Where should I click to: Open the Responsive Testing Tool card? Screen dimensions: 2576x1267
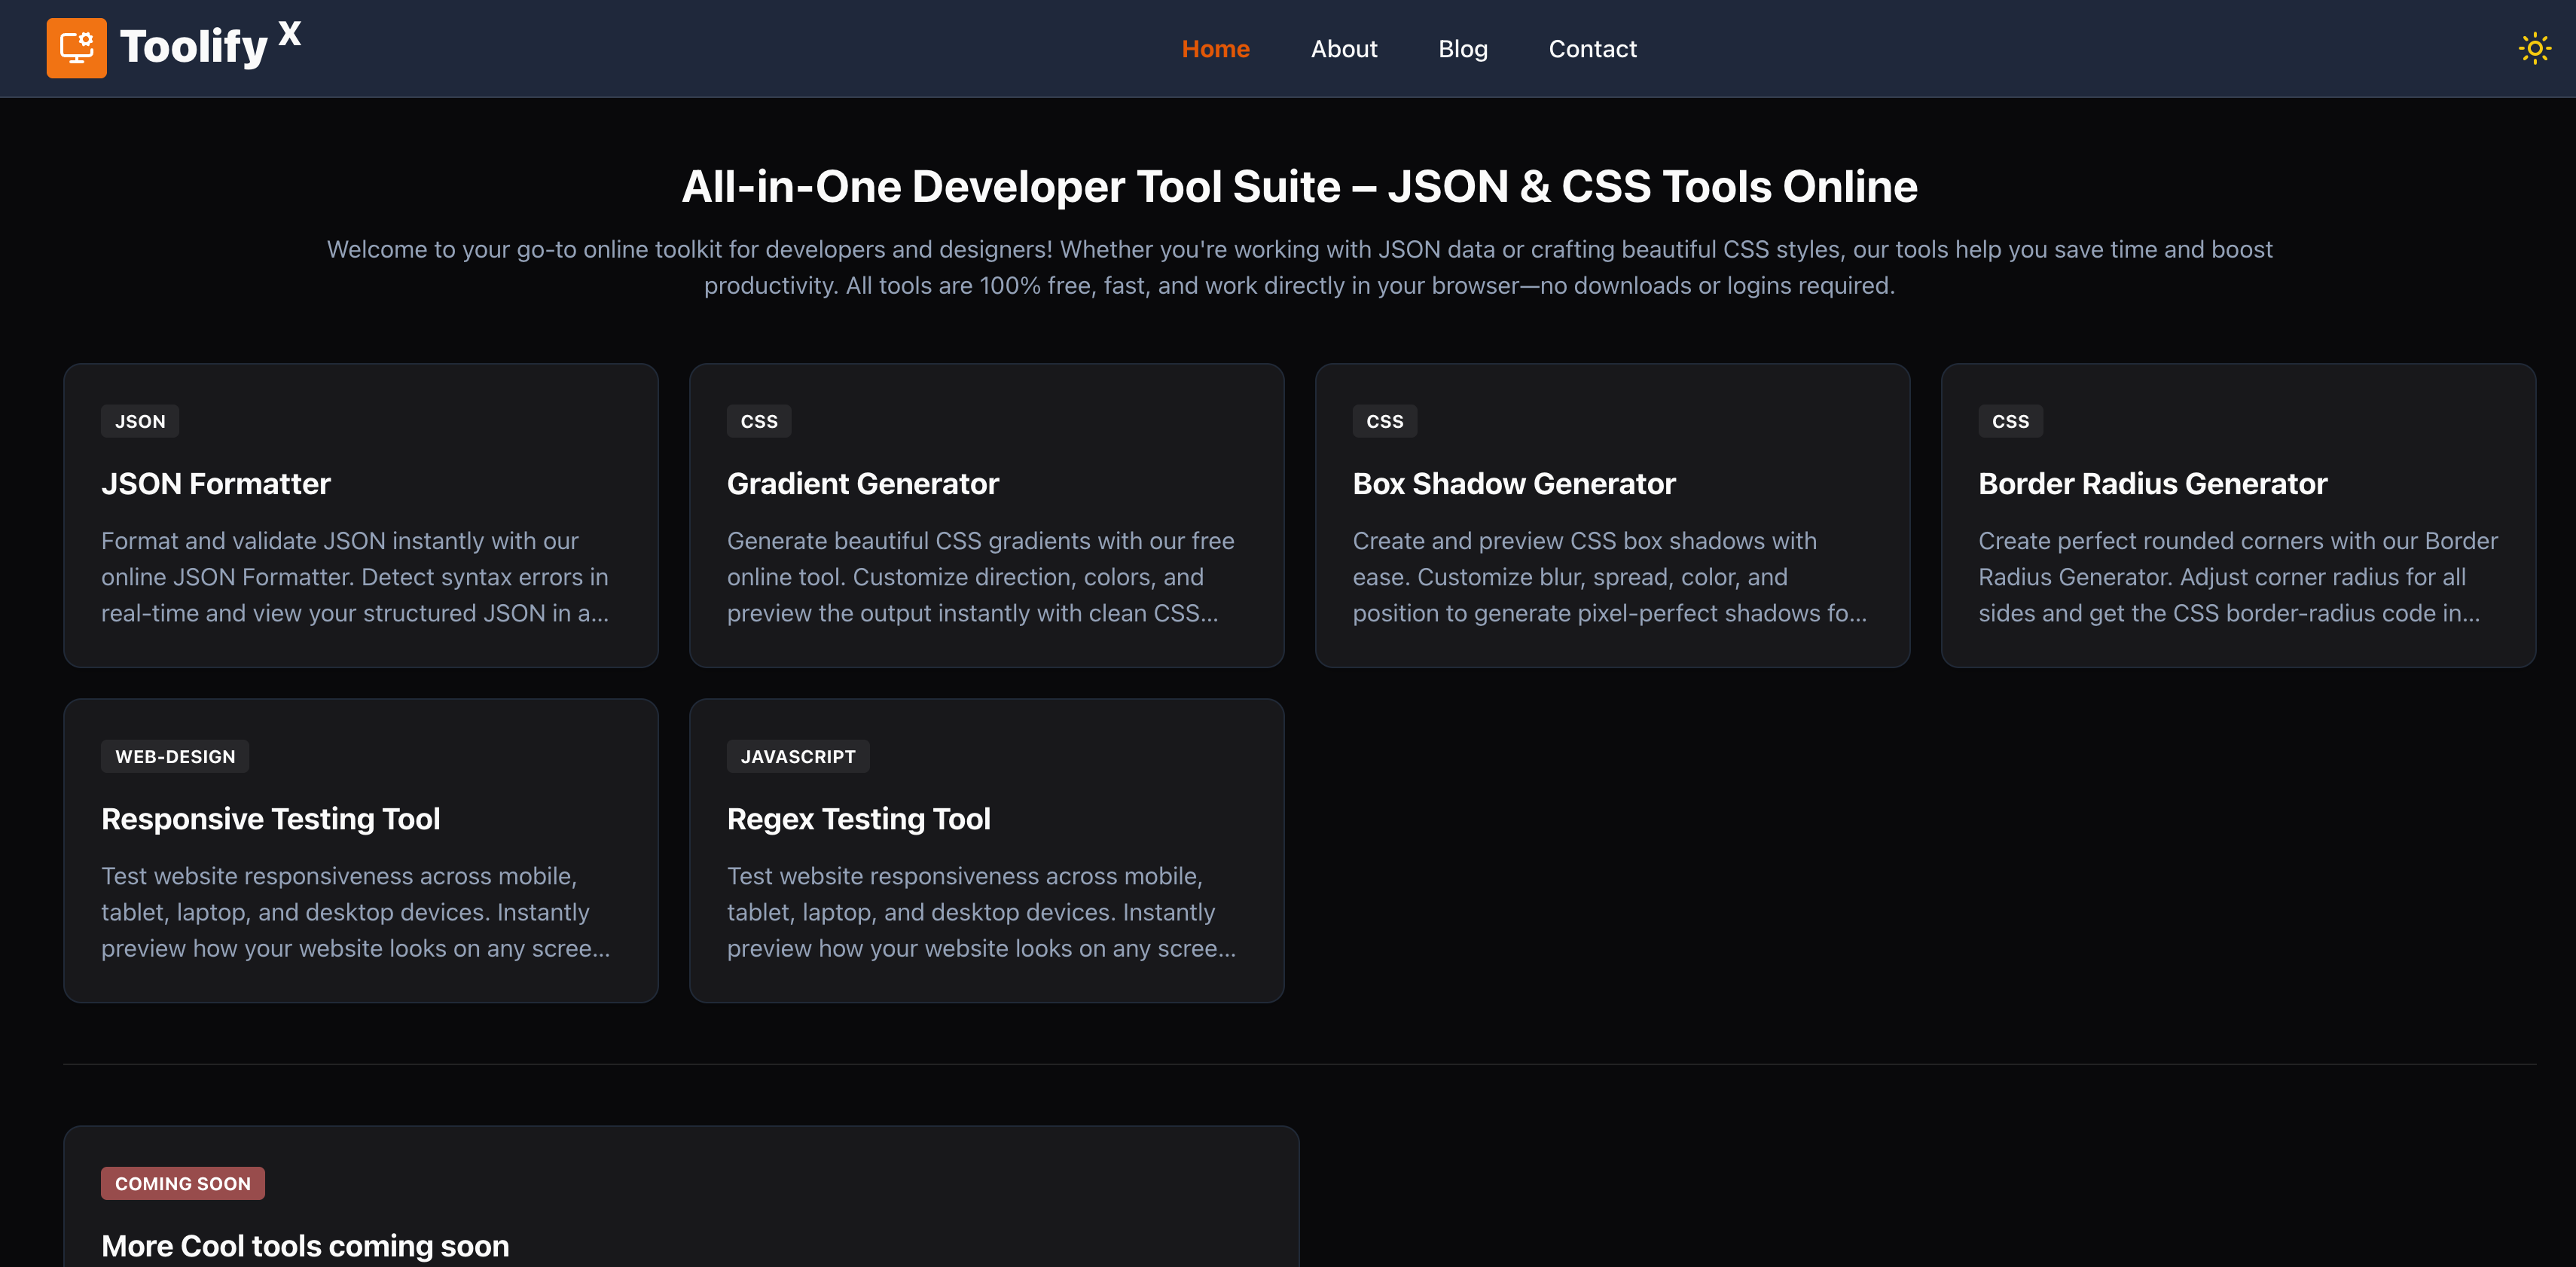(361, 850)
